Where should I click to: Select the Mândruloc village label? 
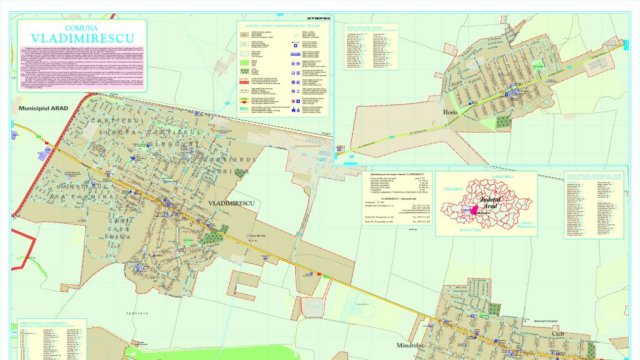pyautogui.click(x=410, y=345)
